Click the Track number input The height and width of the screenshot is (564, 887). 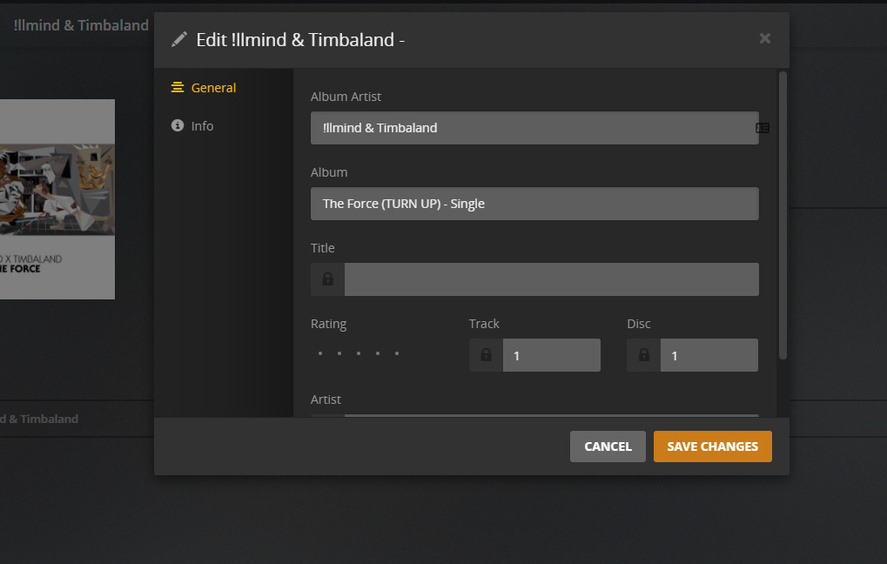[x=552, y=355]
